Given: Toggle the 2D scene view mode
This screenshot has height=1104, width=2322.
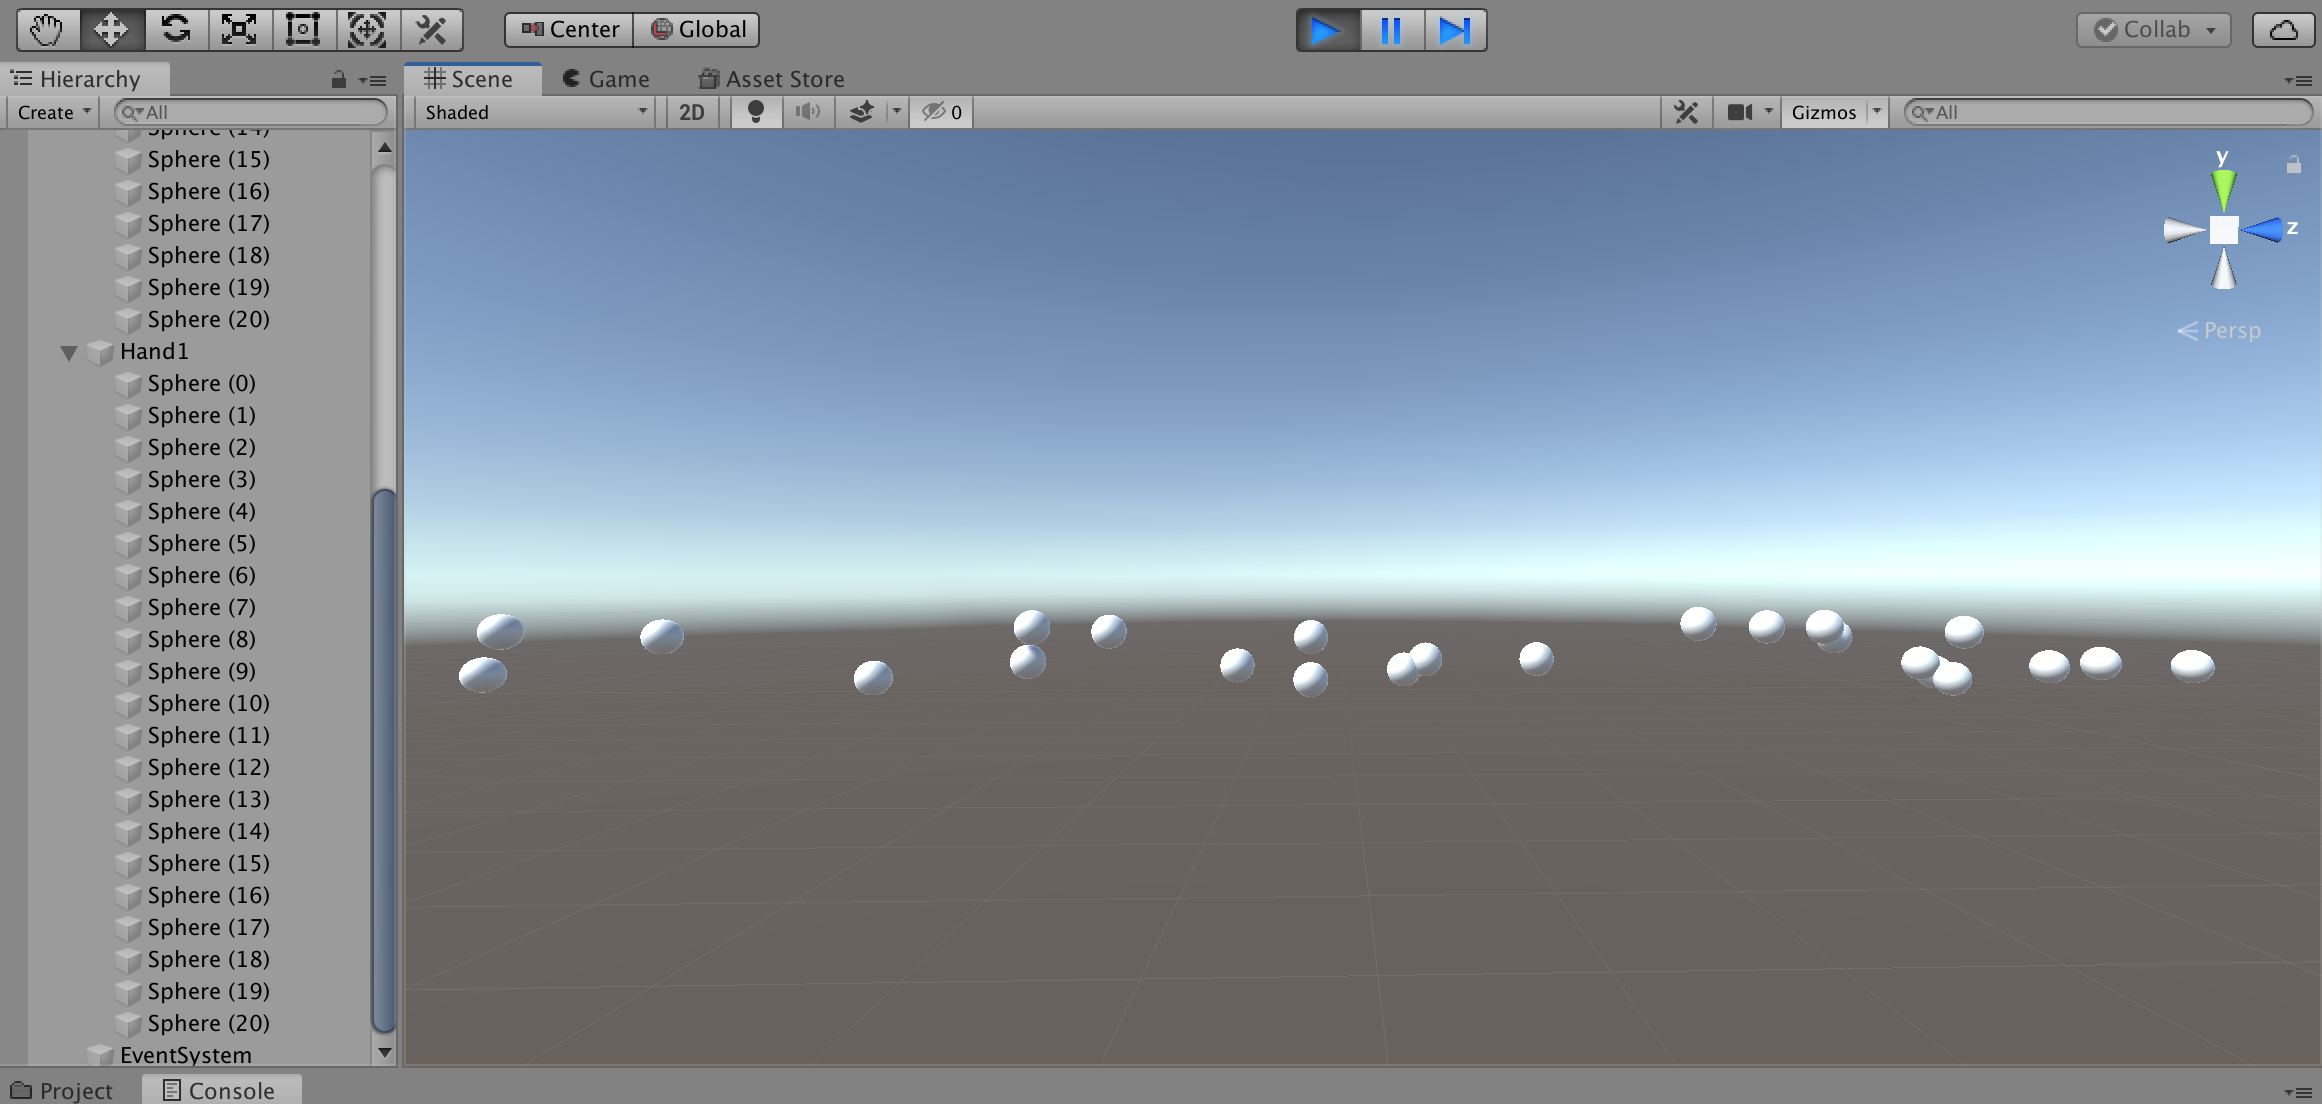Looking at the screenshot, I should [x=691, y=112].
